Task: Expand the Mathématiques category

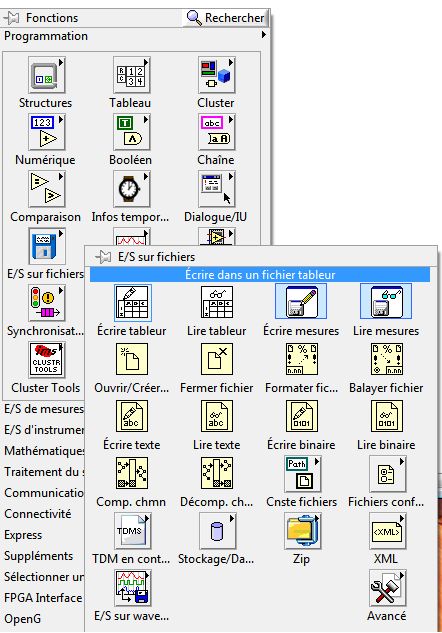Action: (44, 451)
